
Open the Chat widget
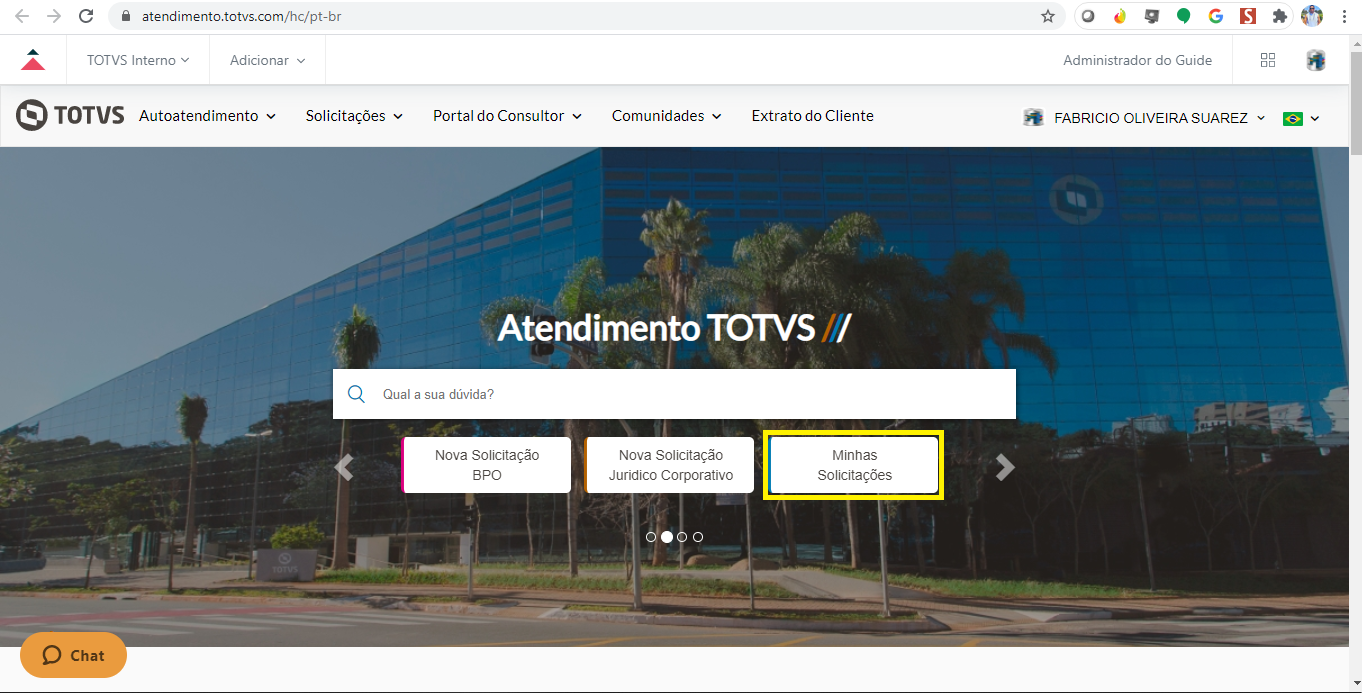click(74, 655)
